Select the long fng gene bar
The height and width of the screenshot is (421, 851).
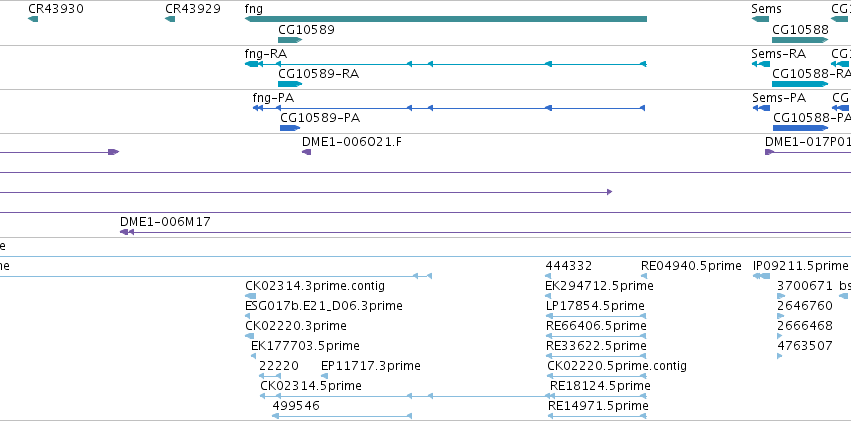tap(446, 20)
